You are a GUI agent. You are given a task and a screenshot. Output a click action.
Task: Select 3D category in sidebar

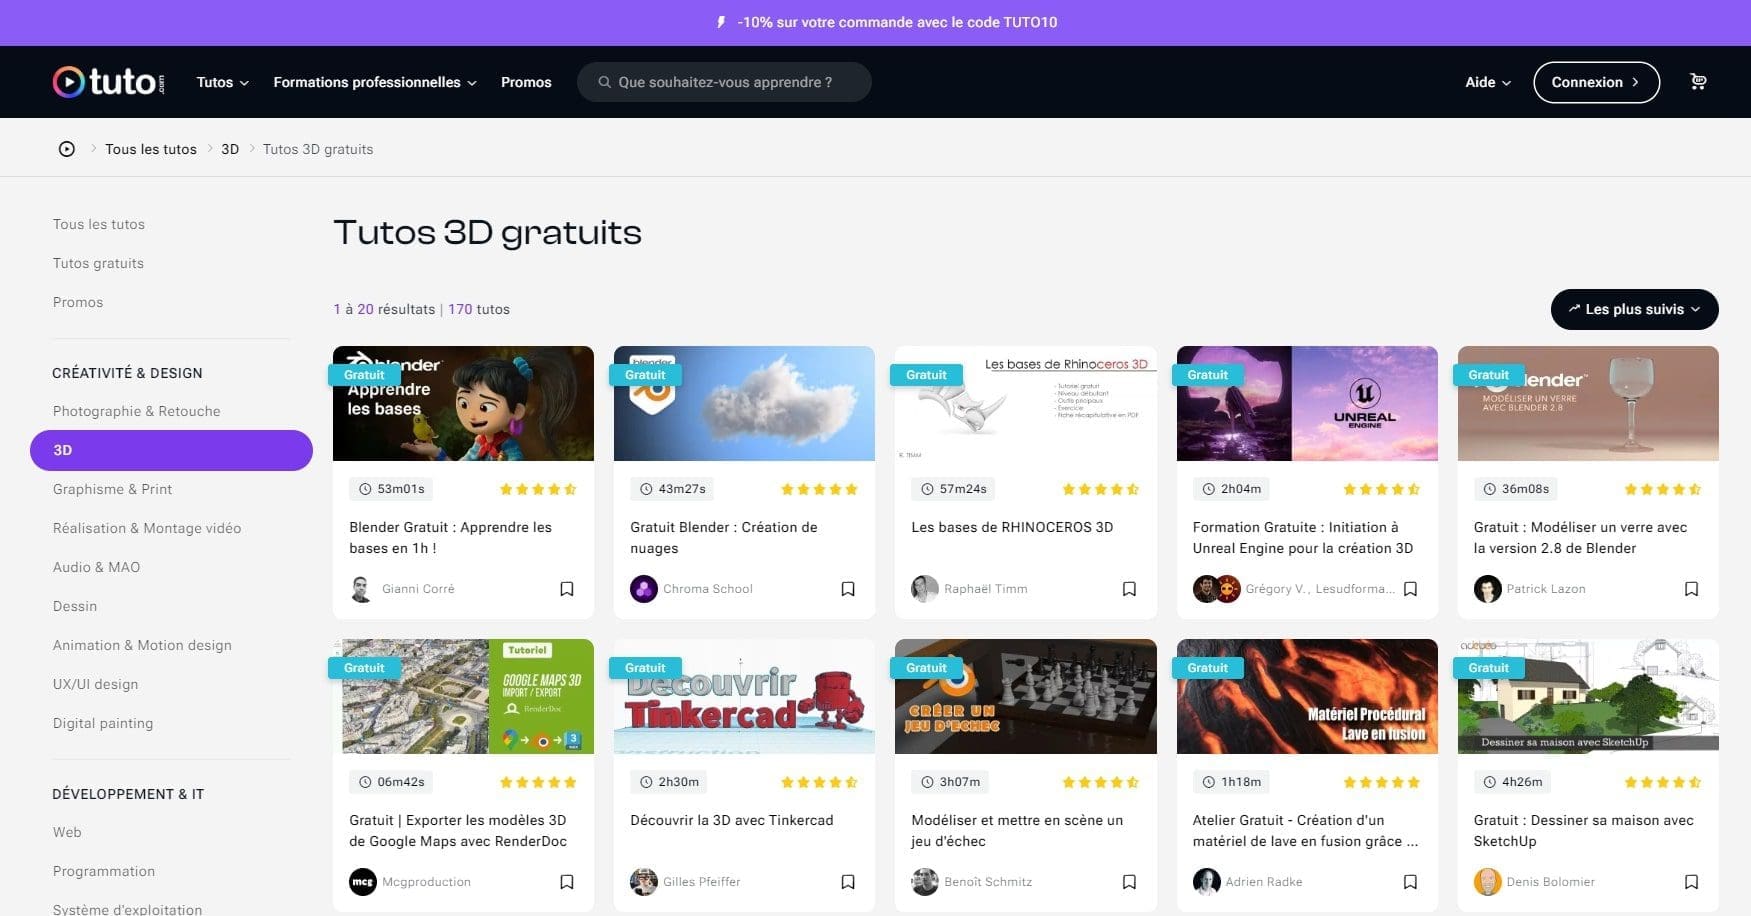tap(171, 450)
